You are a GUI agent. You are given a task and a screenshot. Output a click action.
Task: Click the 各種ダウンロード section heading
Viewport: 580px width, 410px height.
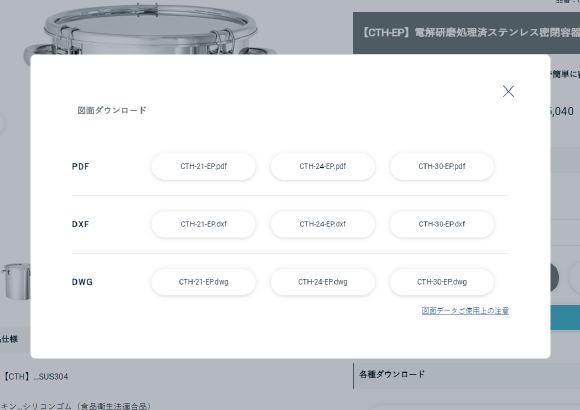point(392,374)
